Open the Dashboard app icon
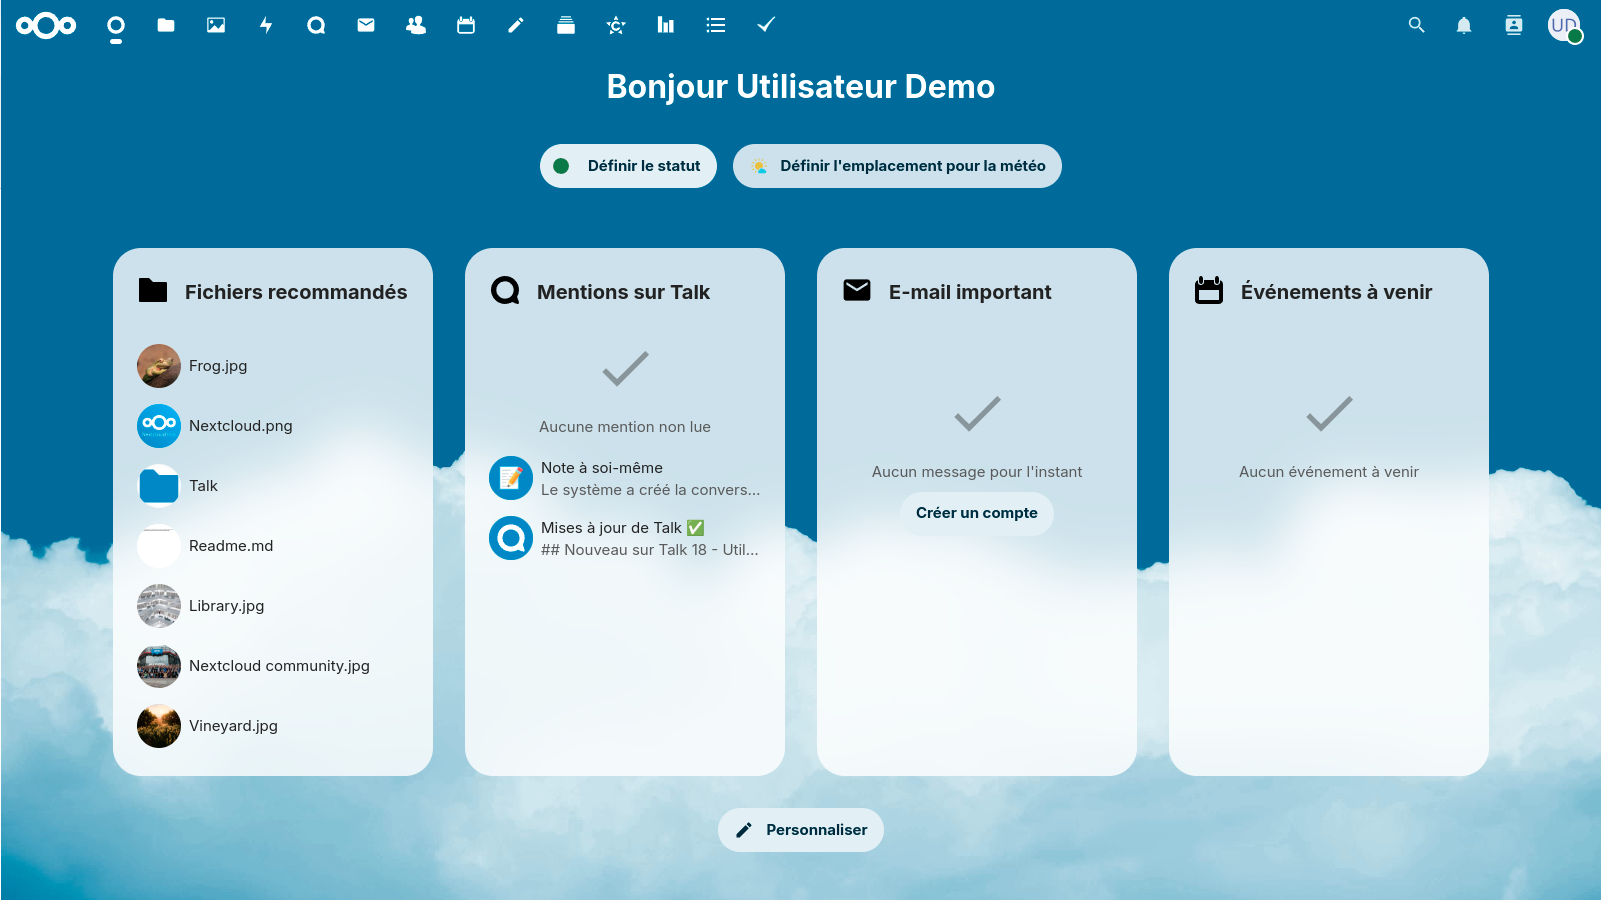 pyautogui.click(x=116, y=26)
